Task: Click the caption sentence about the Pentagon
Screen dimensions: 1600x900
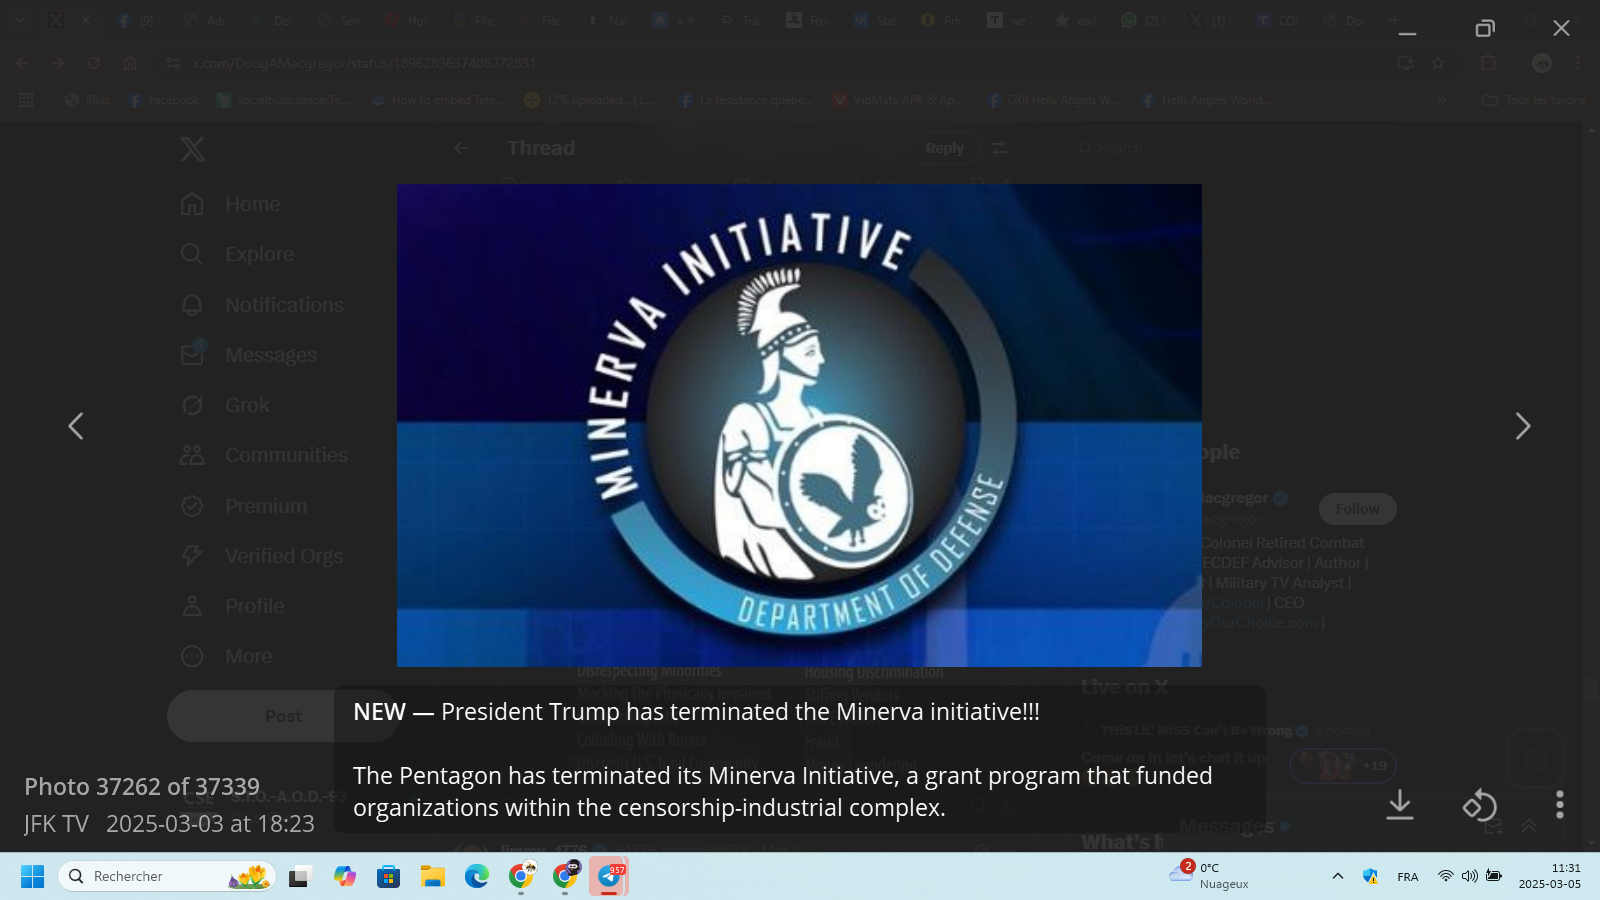Action: coord(782,791)
